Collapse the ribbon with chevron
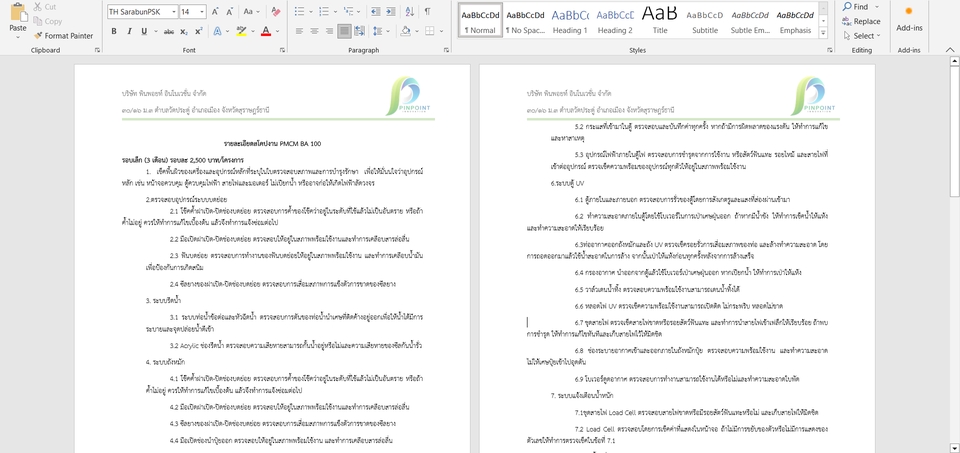 (950, 50)
